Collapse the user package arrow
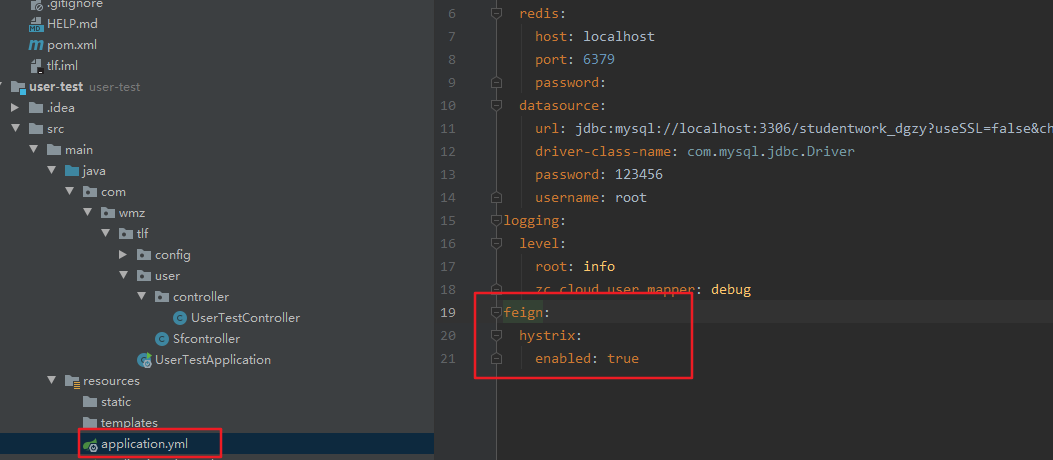1053x460 pixels. [124, 275]
